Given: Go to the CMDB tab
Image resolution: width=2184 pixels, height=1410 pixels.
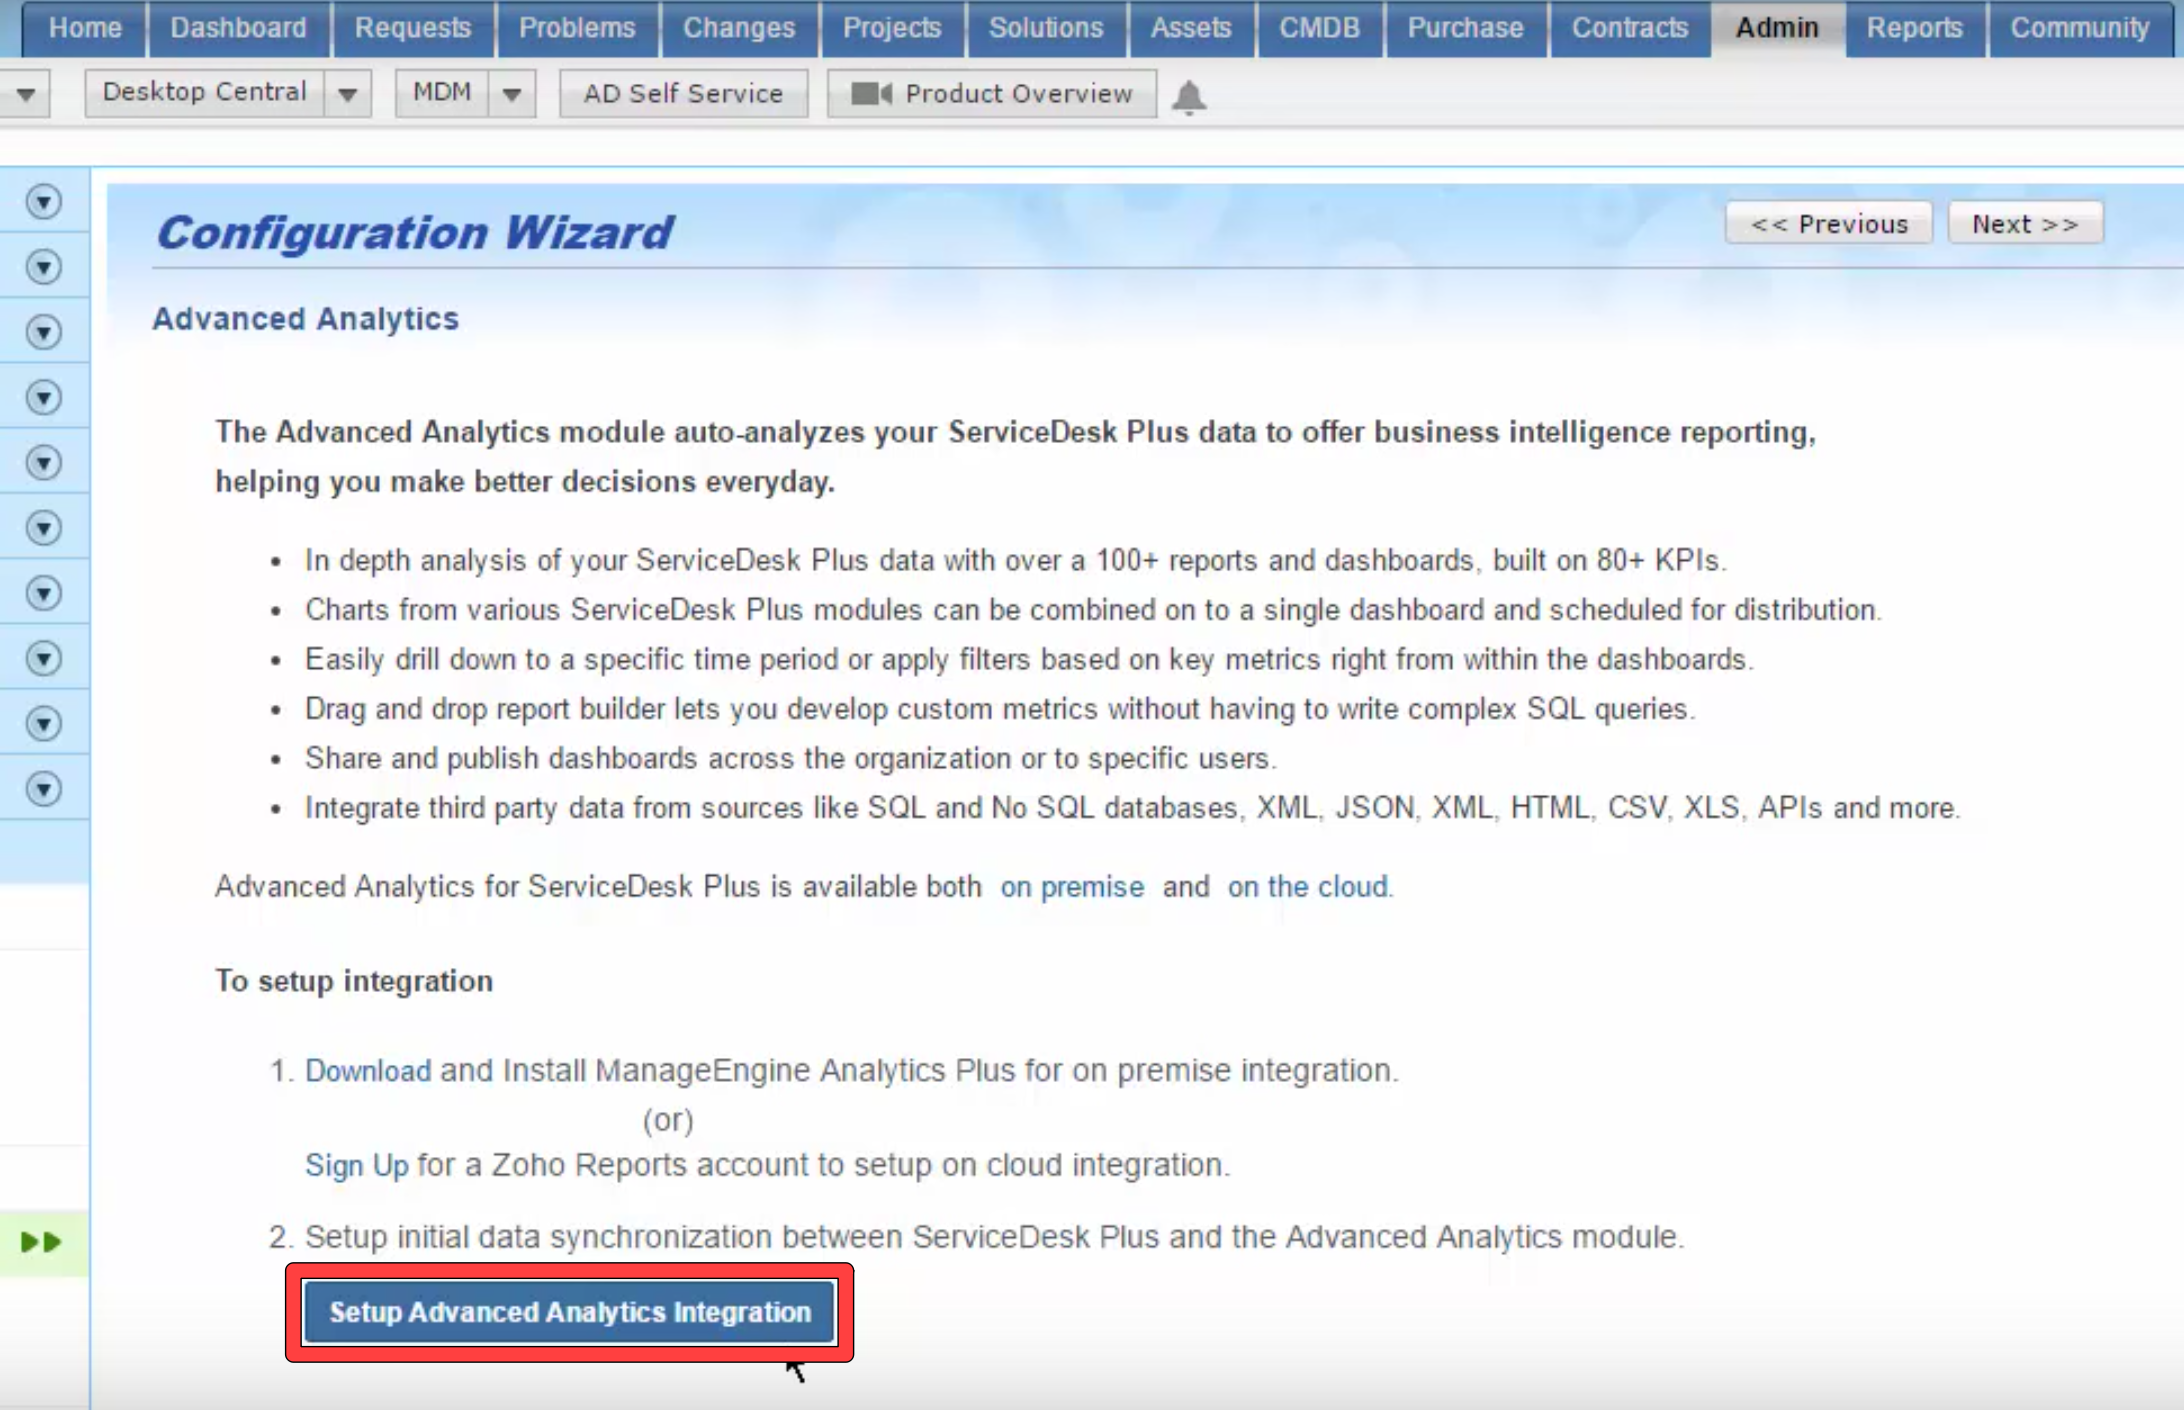Looking at the screenshot, I should (1319, 28).
